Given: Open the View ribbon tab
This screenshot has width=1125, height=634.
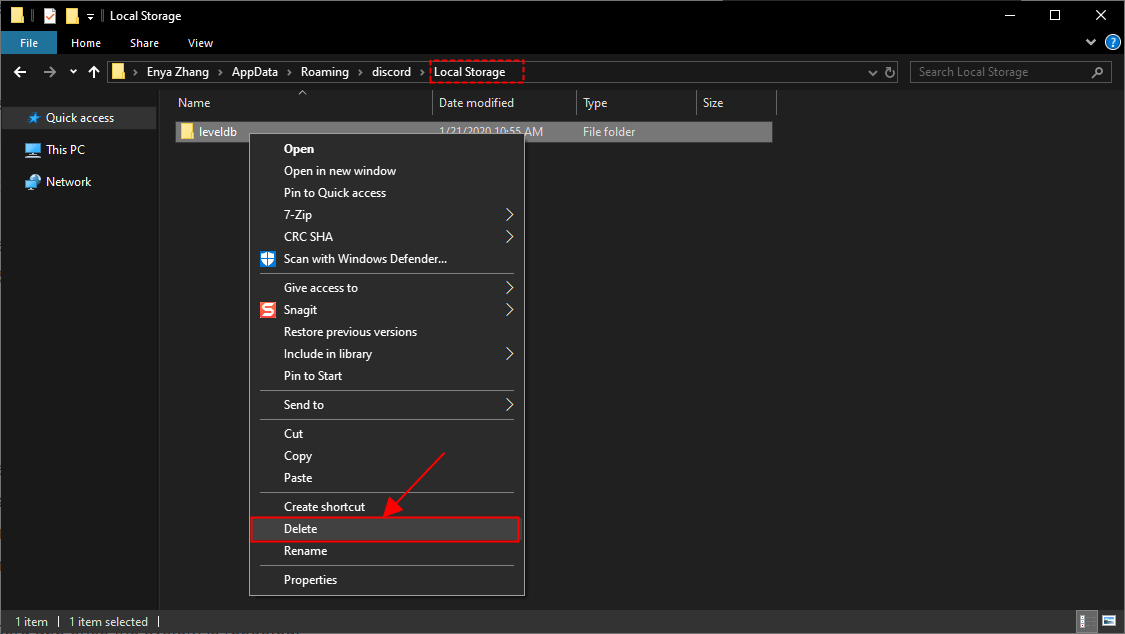Looking at the screenshot, I should pyautogui.click(x=200, y=43).
